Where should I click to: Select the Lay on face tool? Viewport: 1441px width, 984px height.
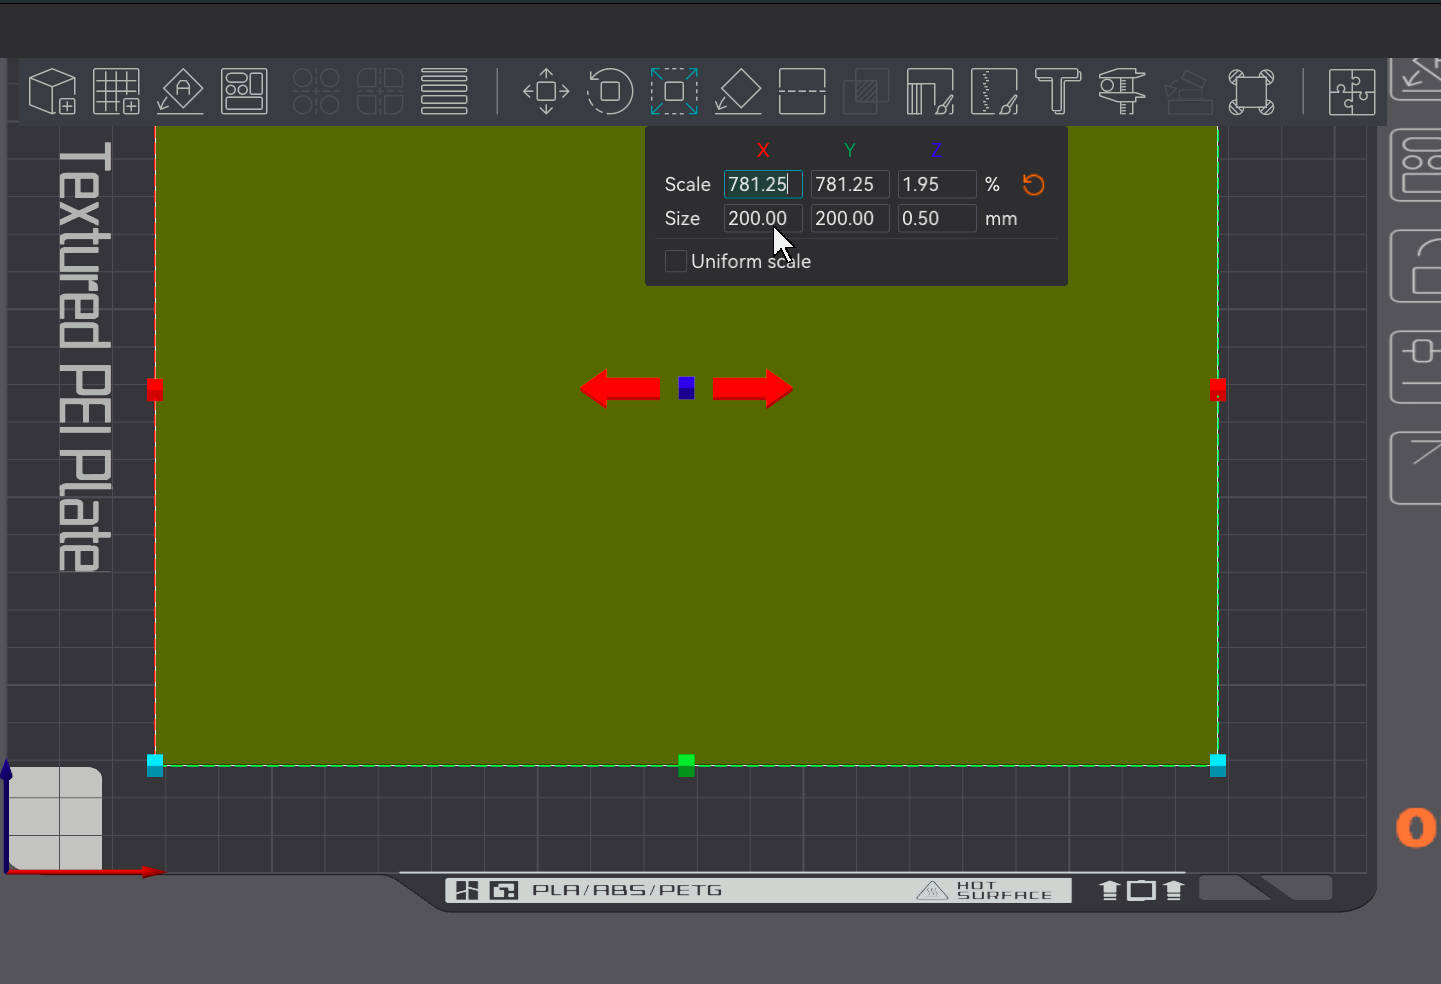(x=738, y=91)
